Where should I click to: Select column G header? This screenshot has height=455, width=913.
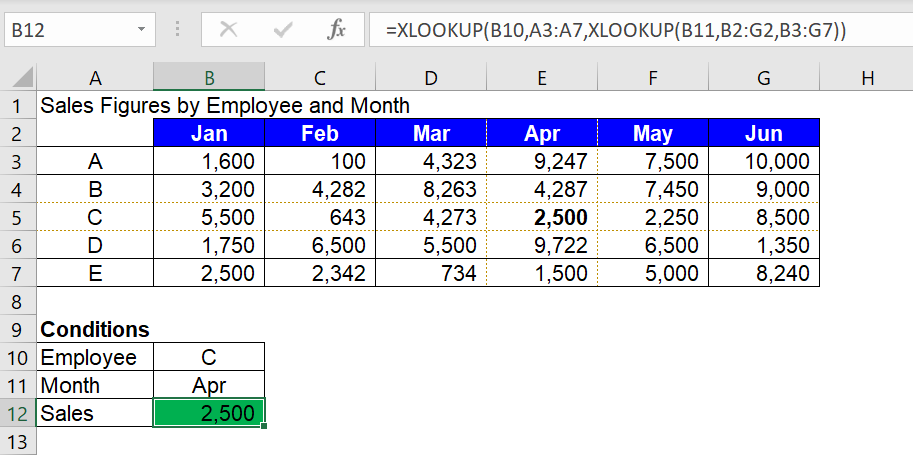(x=764, y=77)
